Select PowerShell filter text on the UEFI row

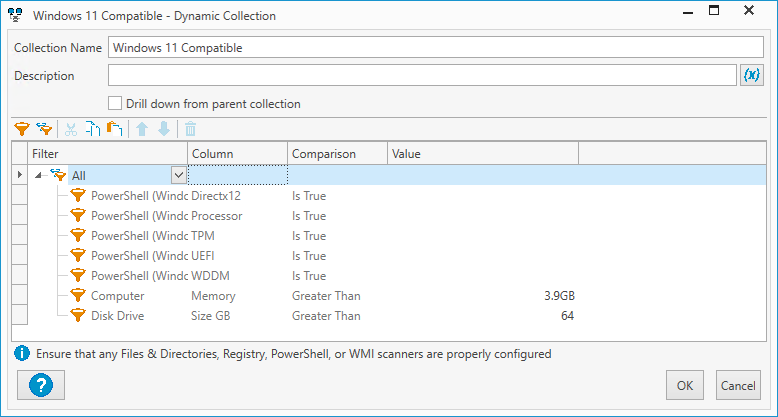pyautogui.click(x=139, y=256)
